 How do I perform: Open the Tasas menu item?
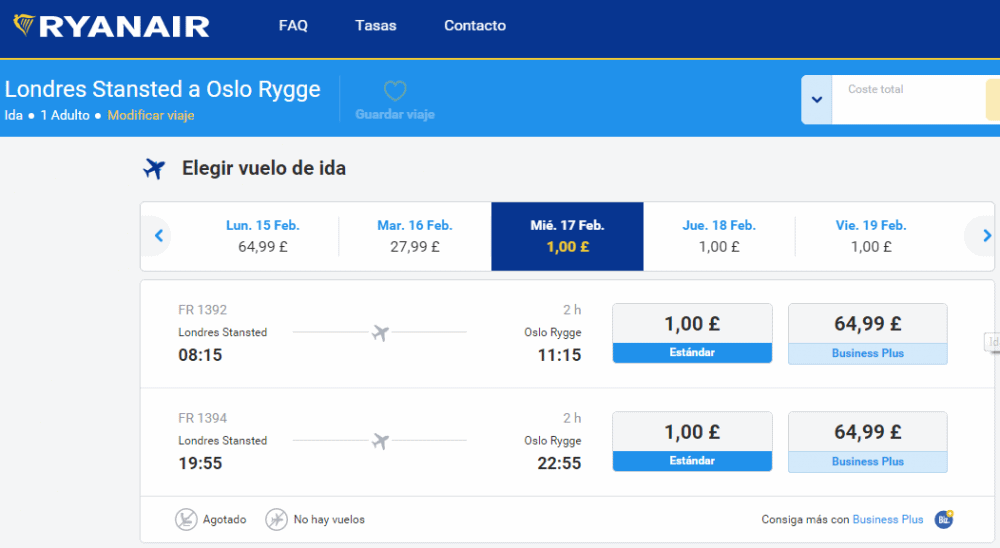coord(376,26)
